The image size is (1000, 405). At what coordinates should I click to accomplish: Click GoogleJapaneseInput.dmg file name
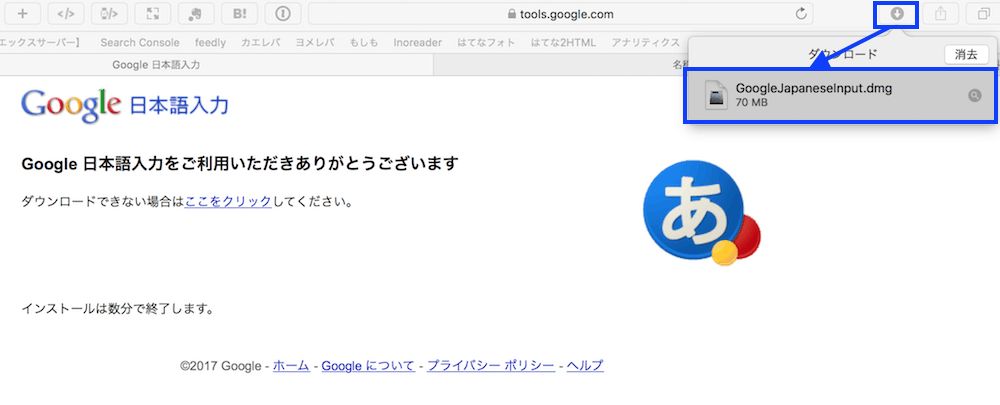point(813,89)
